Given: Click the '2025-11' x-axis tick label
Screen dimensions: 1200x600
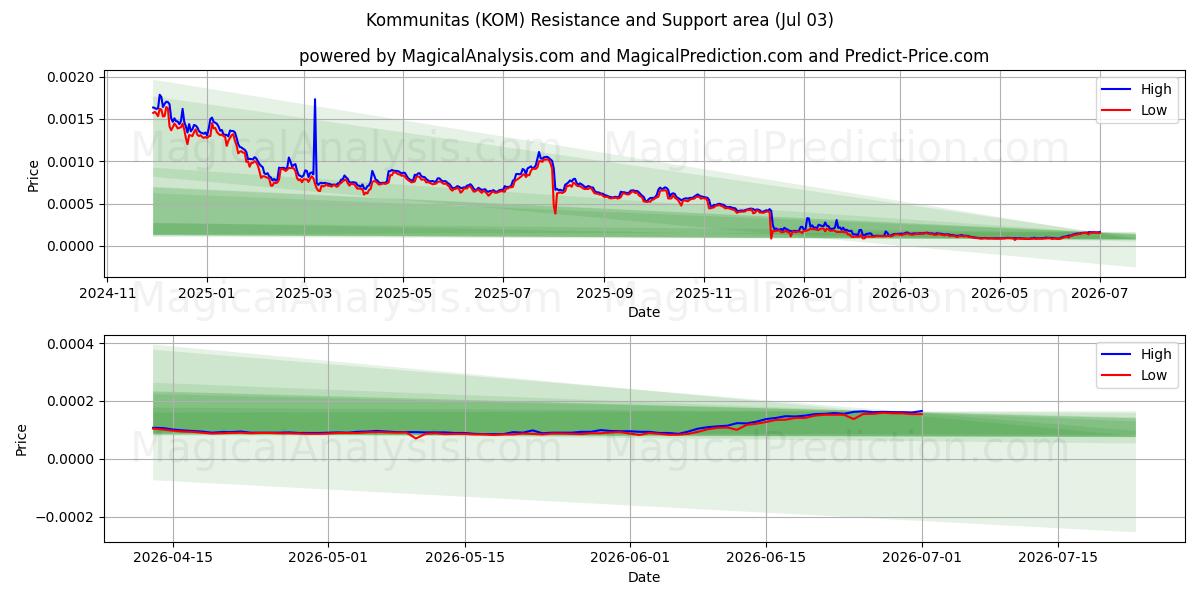Looking at the screenshot, I should 704,293.
